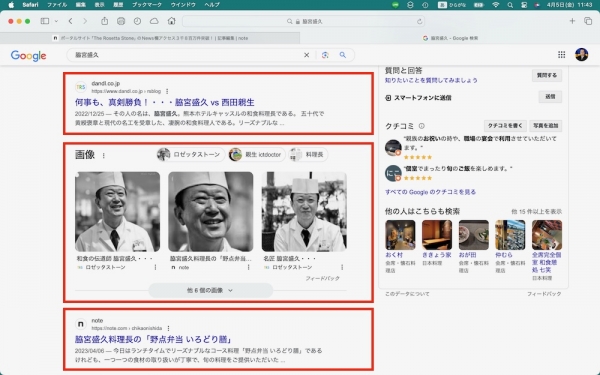The width and height of the screenshot is (600, 375).
Task: Click the Wi-Fi icon in menu bar
Action: [496, 5]
